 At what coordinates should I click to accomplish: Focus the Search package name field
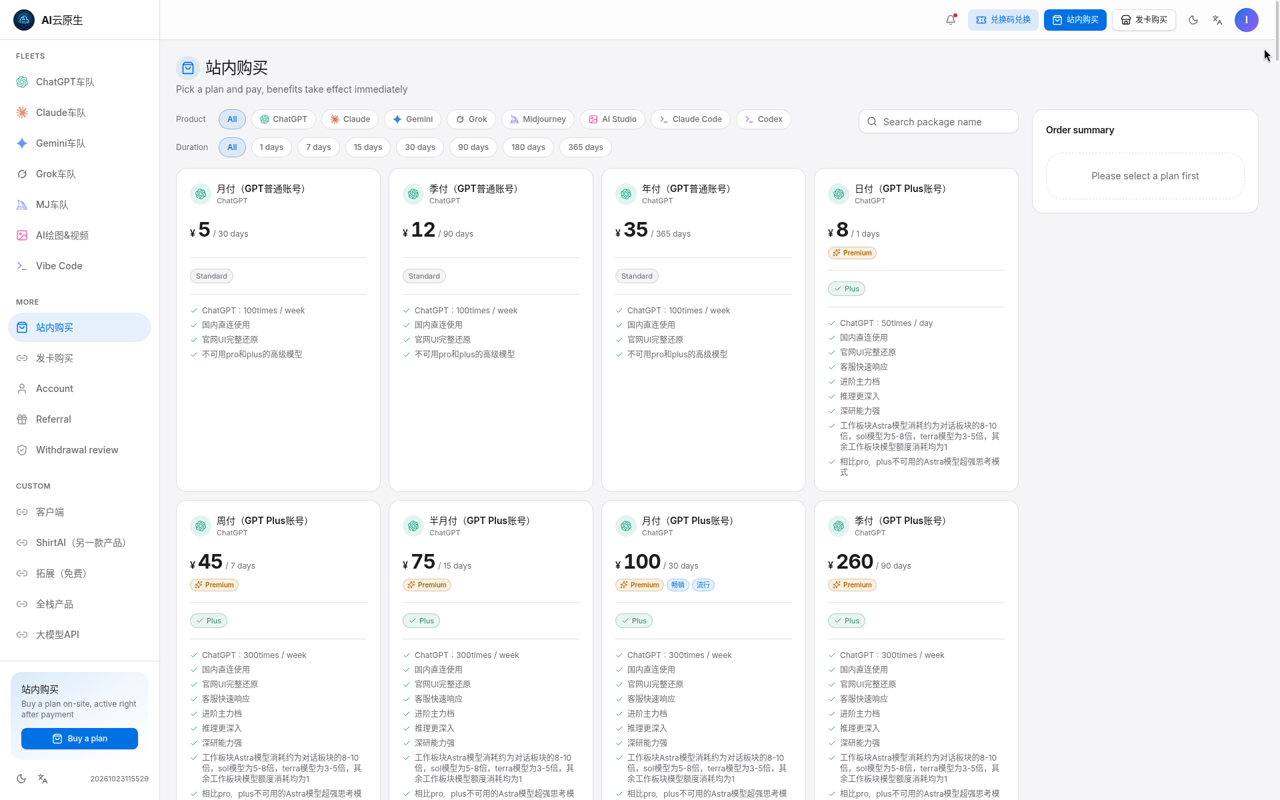click(938, 121)
